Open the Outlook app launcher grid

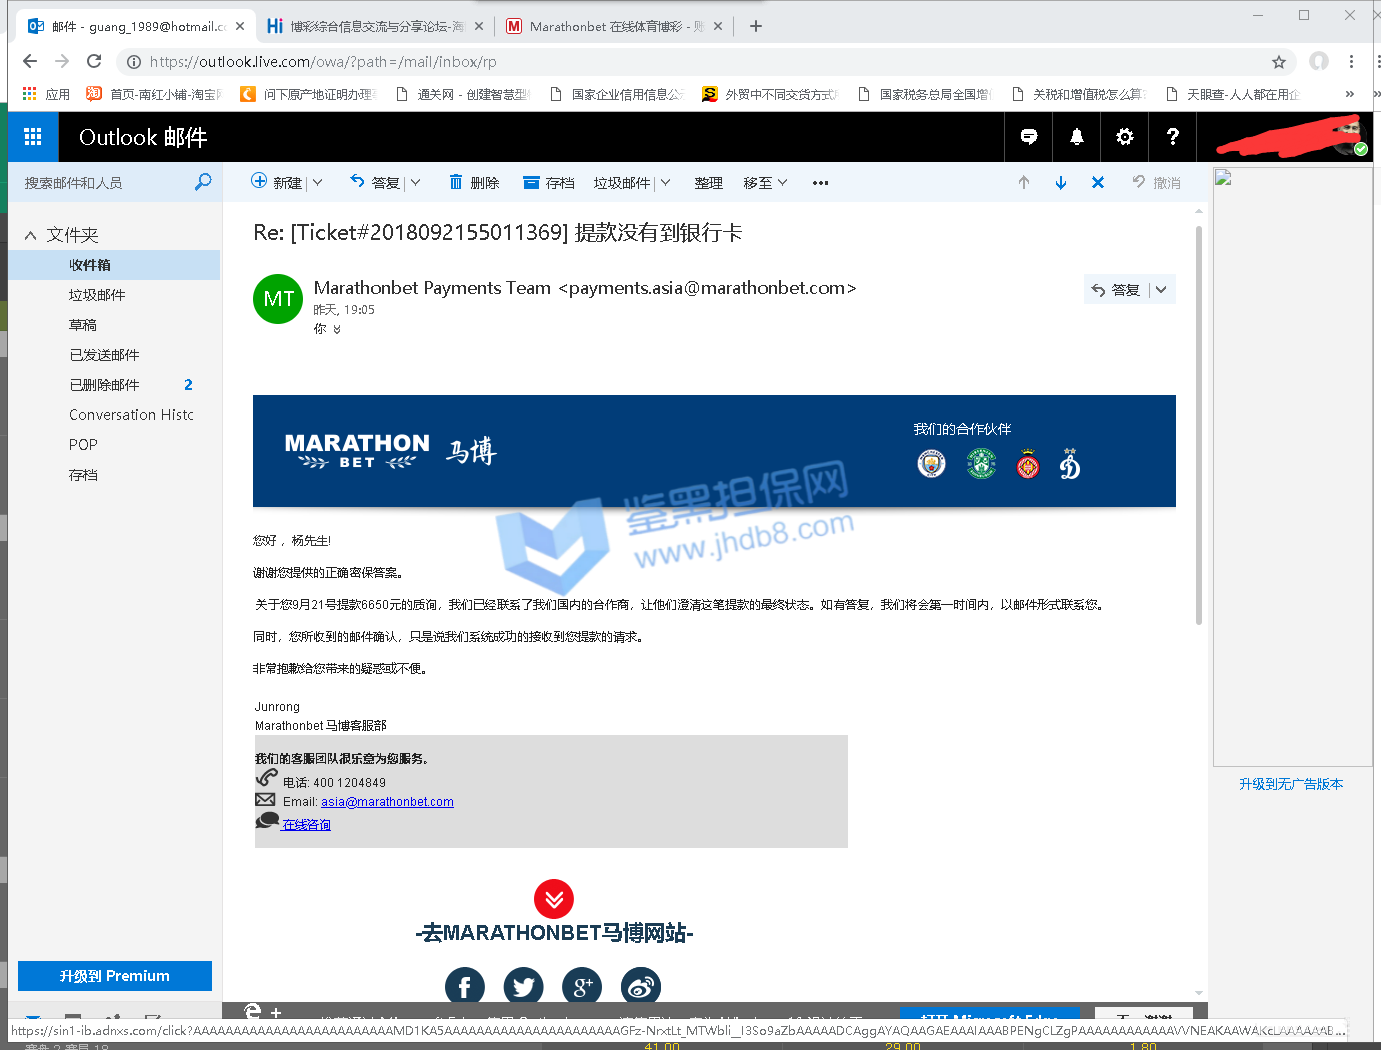tap(33, 137)
